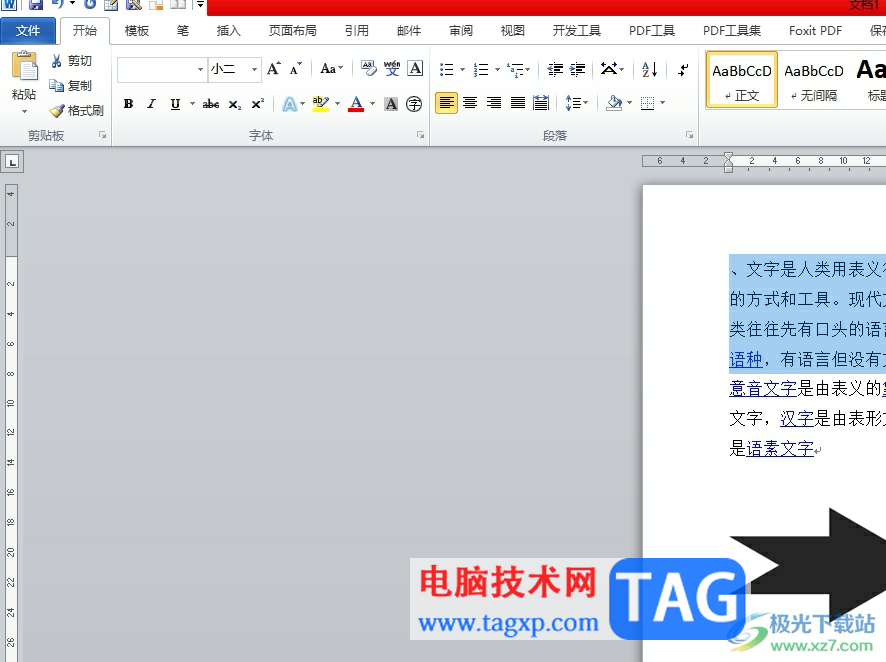The height and width of the screenshot is (662, 886).
Task: Apply text highlight color marker
Action: [x=320, y=103]
